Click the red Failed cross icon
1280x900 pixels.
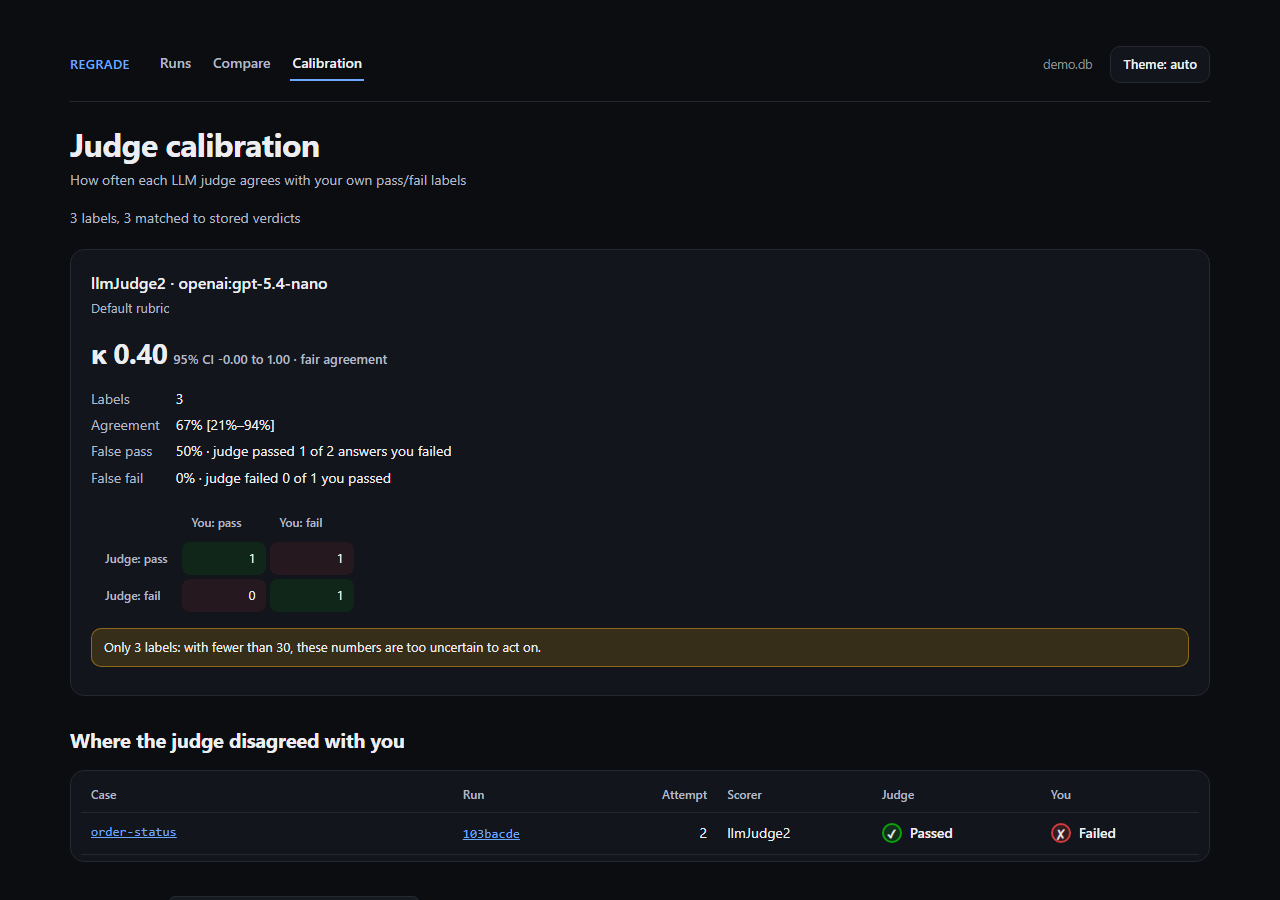click(x=1061, y=833)
